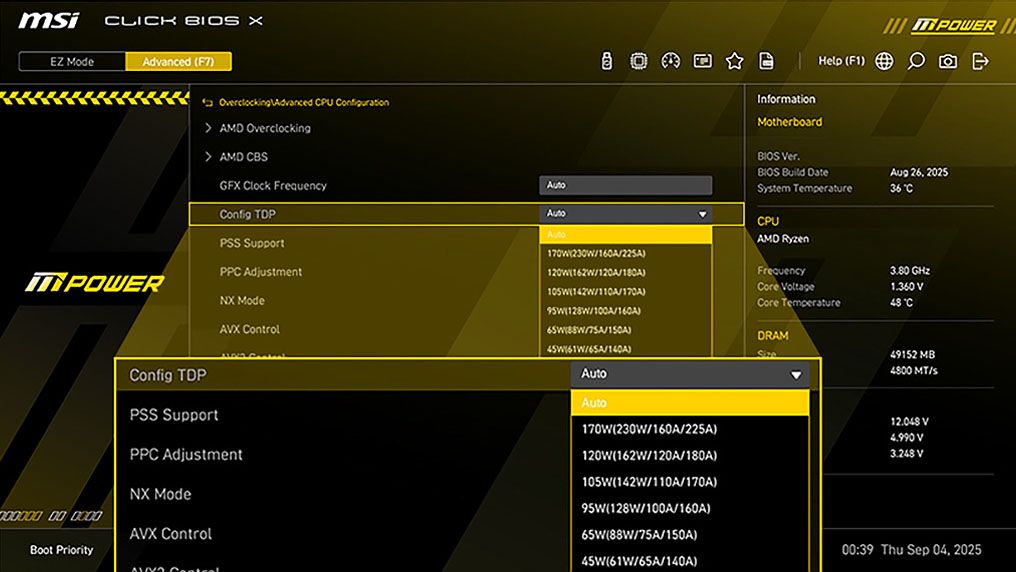Select the GFX Clock Frequency label
This screenshot has width=1016, height=572.
coord(273,185)
